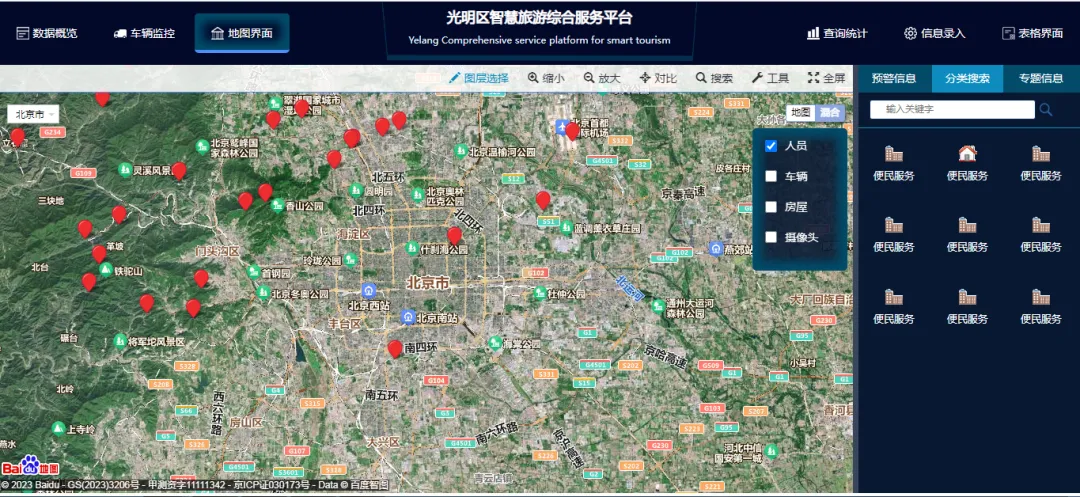Click the green 首钢园 icon
Viewport: 1080px width, 497px height.
pyautogui.click(x=253, y=272)
